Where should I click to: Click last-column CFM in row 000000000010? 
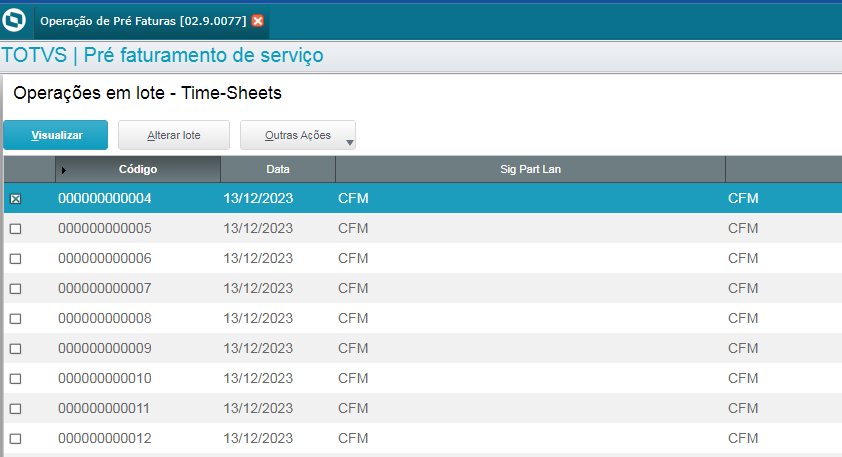743,379
